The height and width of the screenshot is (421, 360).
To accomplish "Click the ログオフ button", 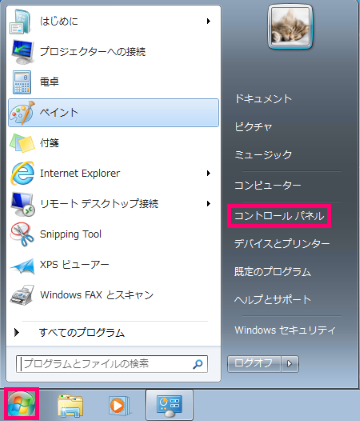I will tap(255, 363).
